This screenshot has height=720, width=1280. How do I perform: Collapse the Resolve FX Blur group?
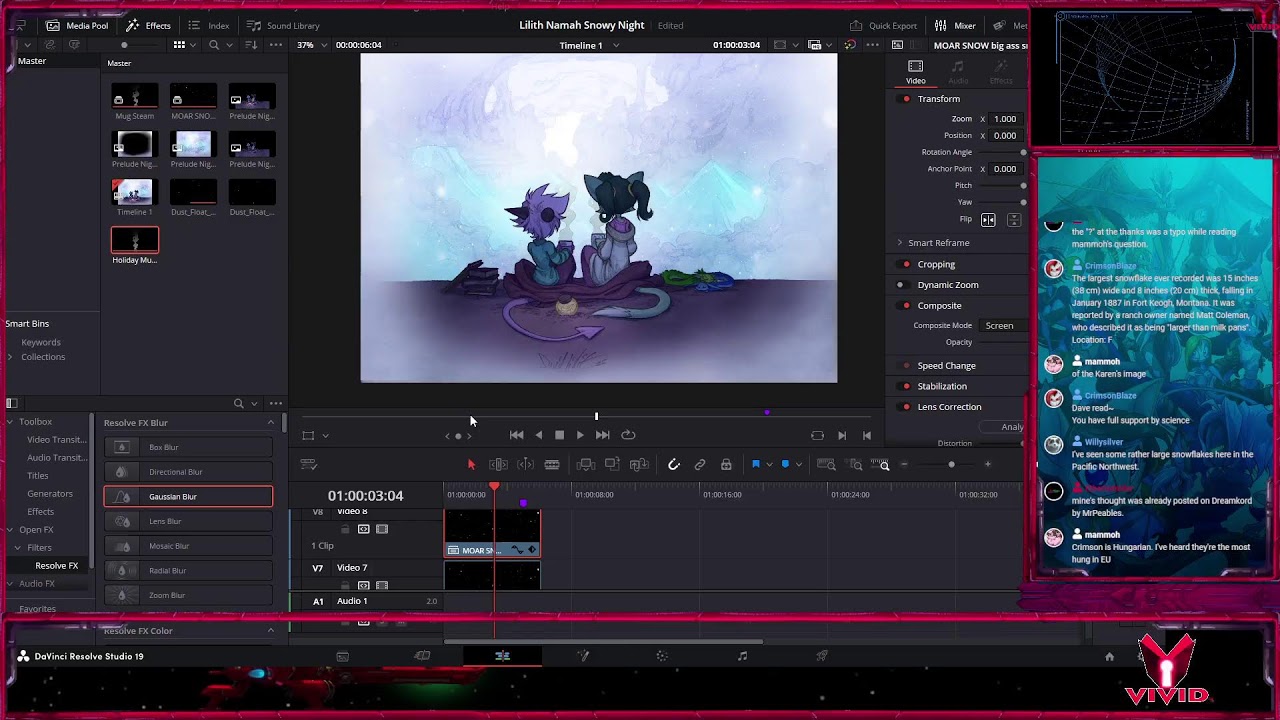[270, 423]
